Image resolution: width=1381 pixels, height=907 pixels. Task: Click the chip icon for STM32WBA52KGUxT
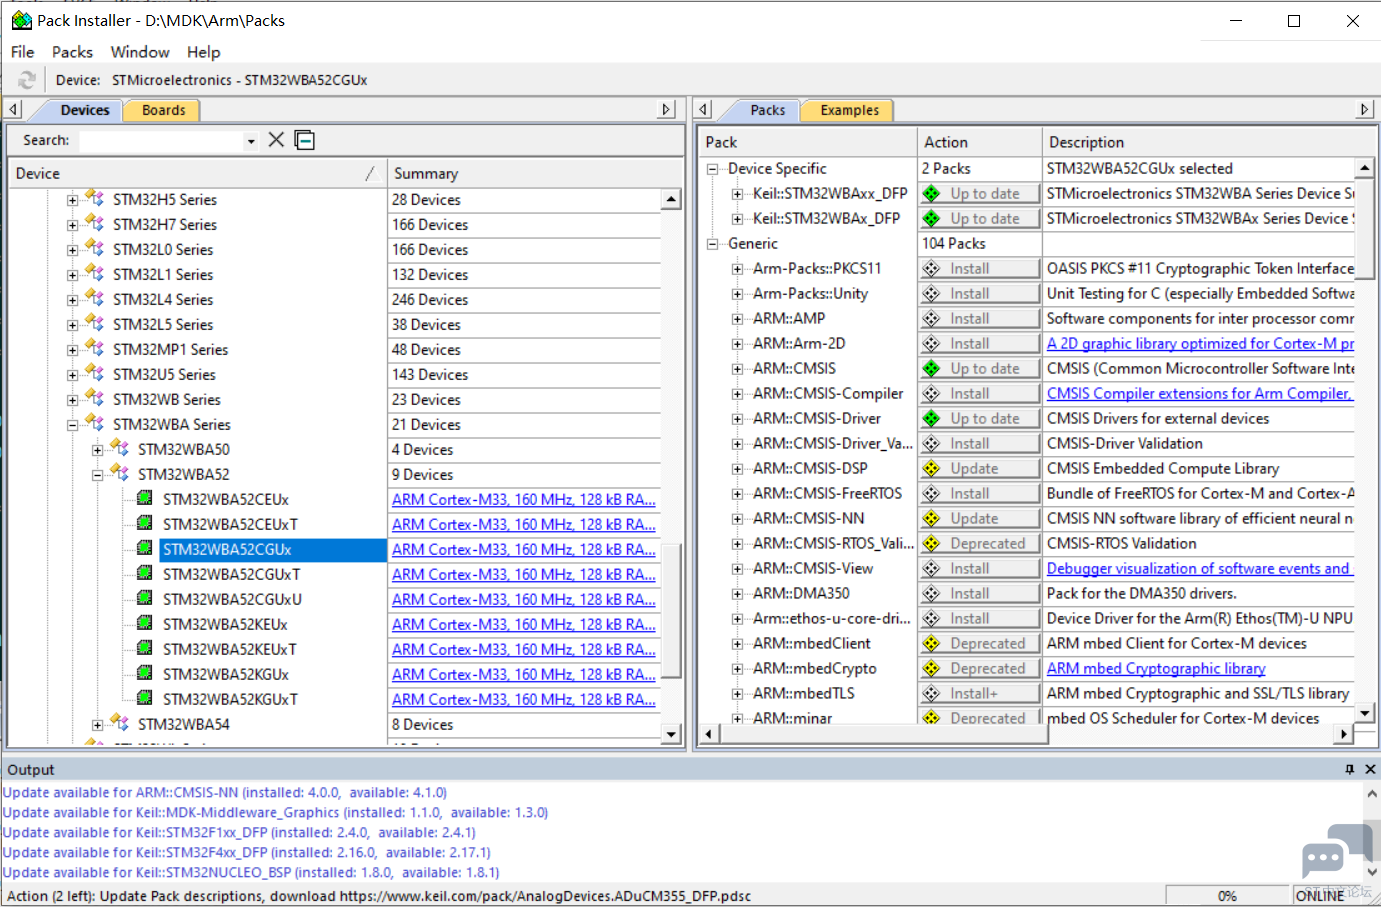(x=145, y=699)
